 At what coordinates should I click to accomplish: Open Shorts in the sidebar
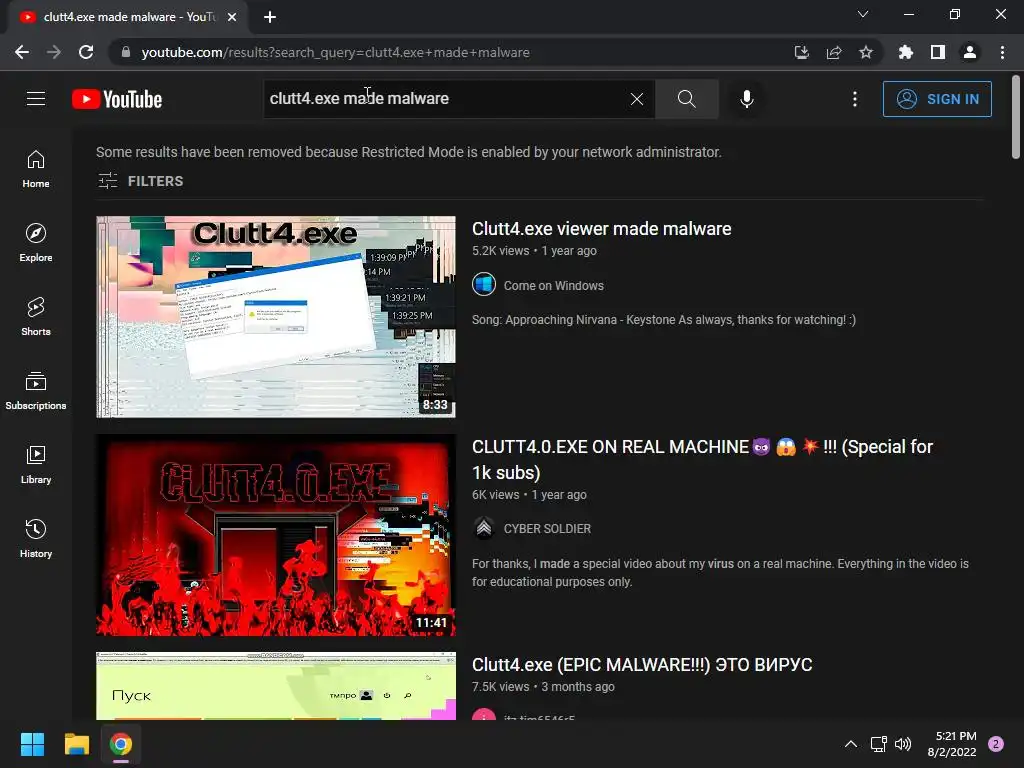click(x=36, y=317)
